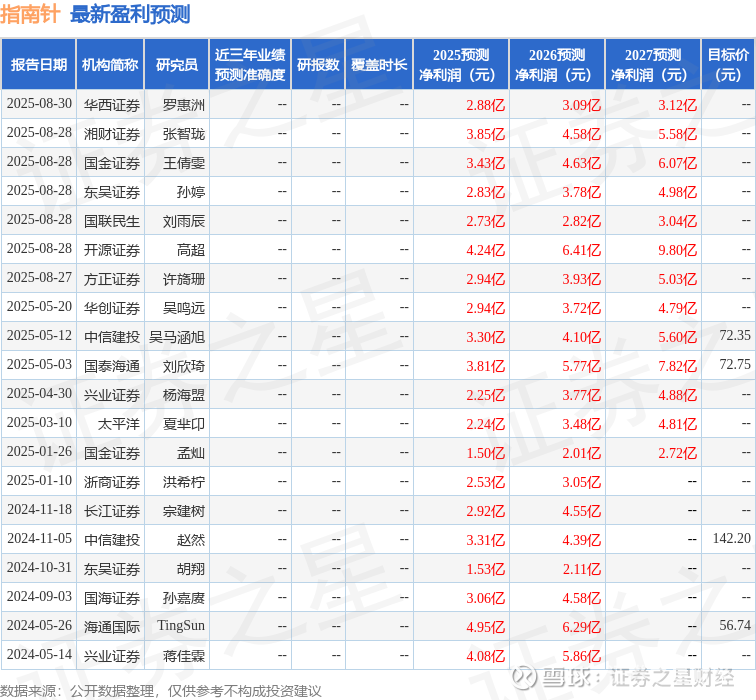Select 湘财证券 institution cell

tap(112, 134)
